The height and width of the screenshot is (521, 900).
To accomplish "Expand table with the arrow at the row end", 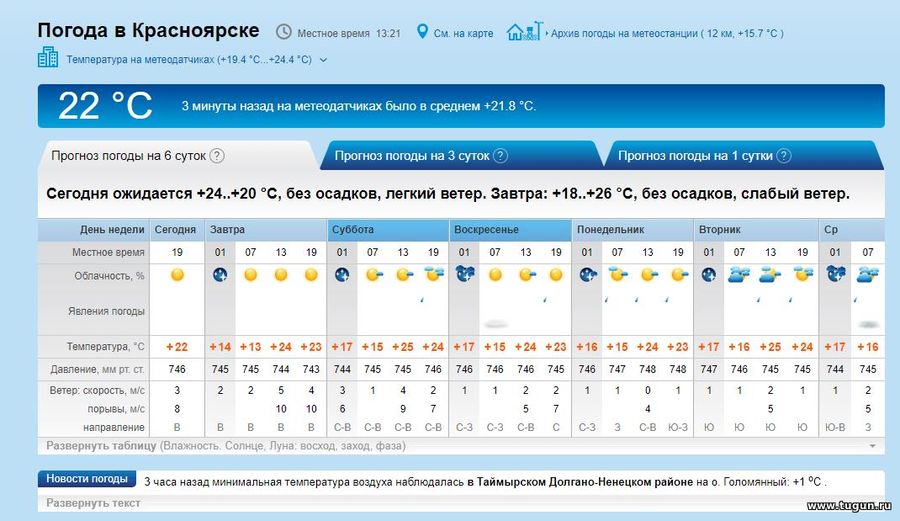I will (872, 446).
